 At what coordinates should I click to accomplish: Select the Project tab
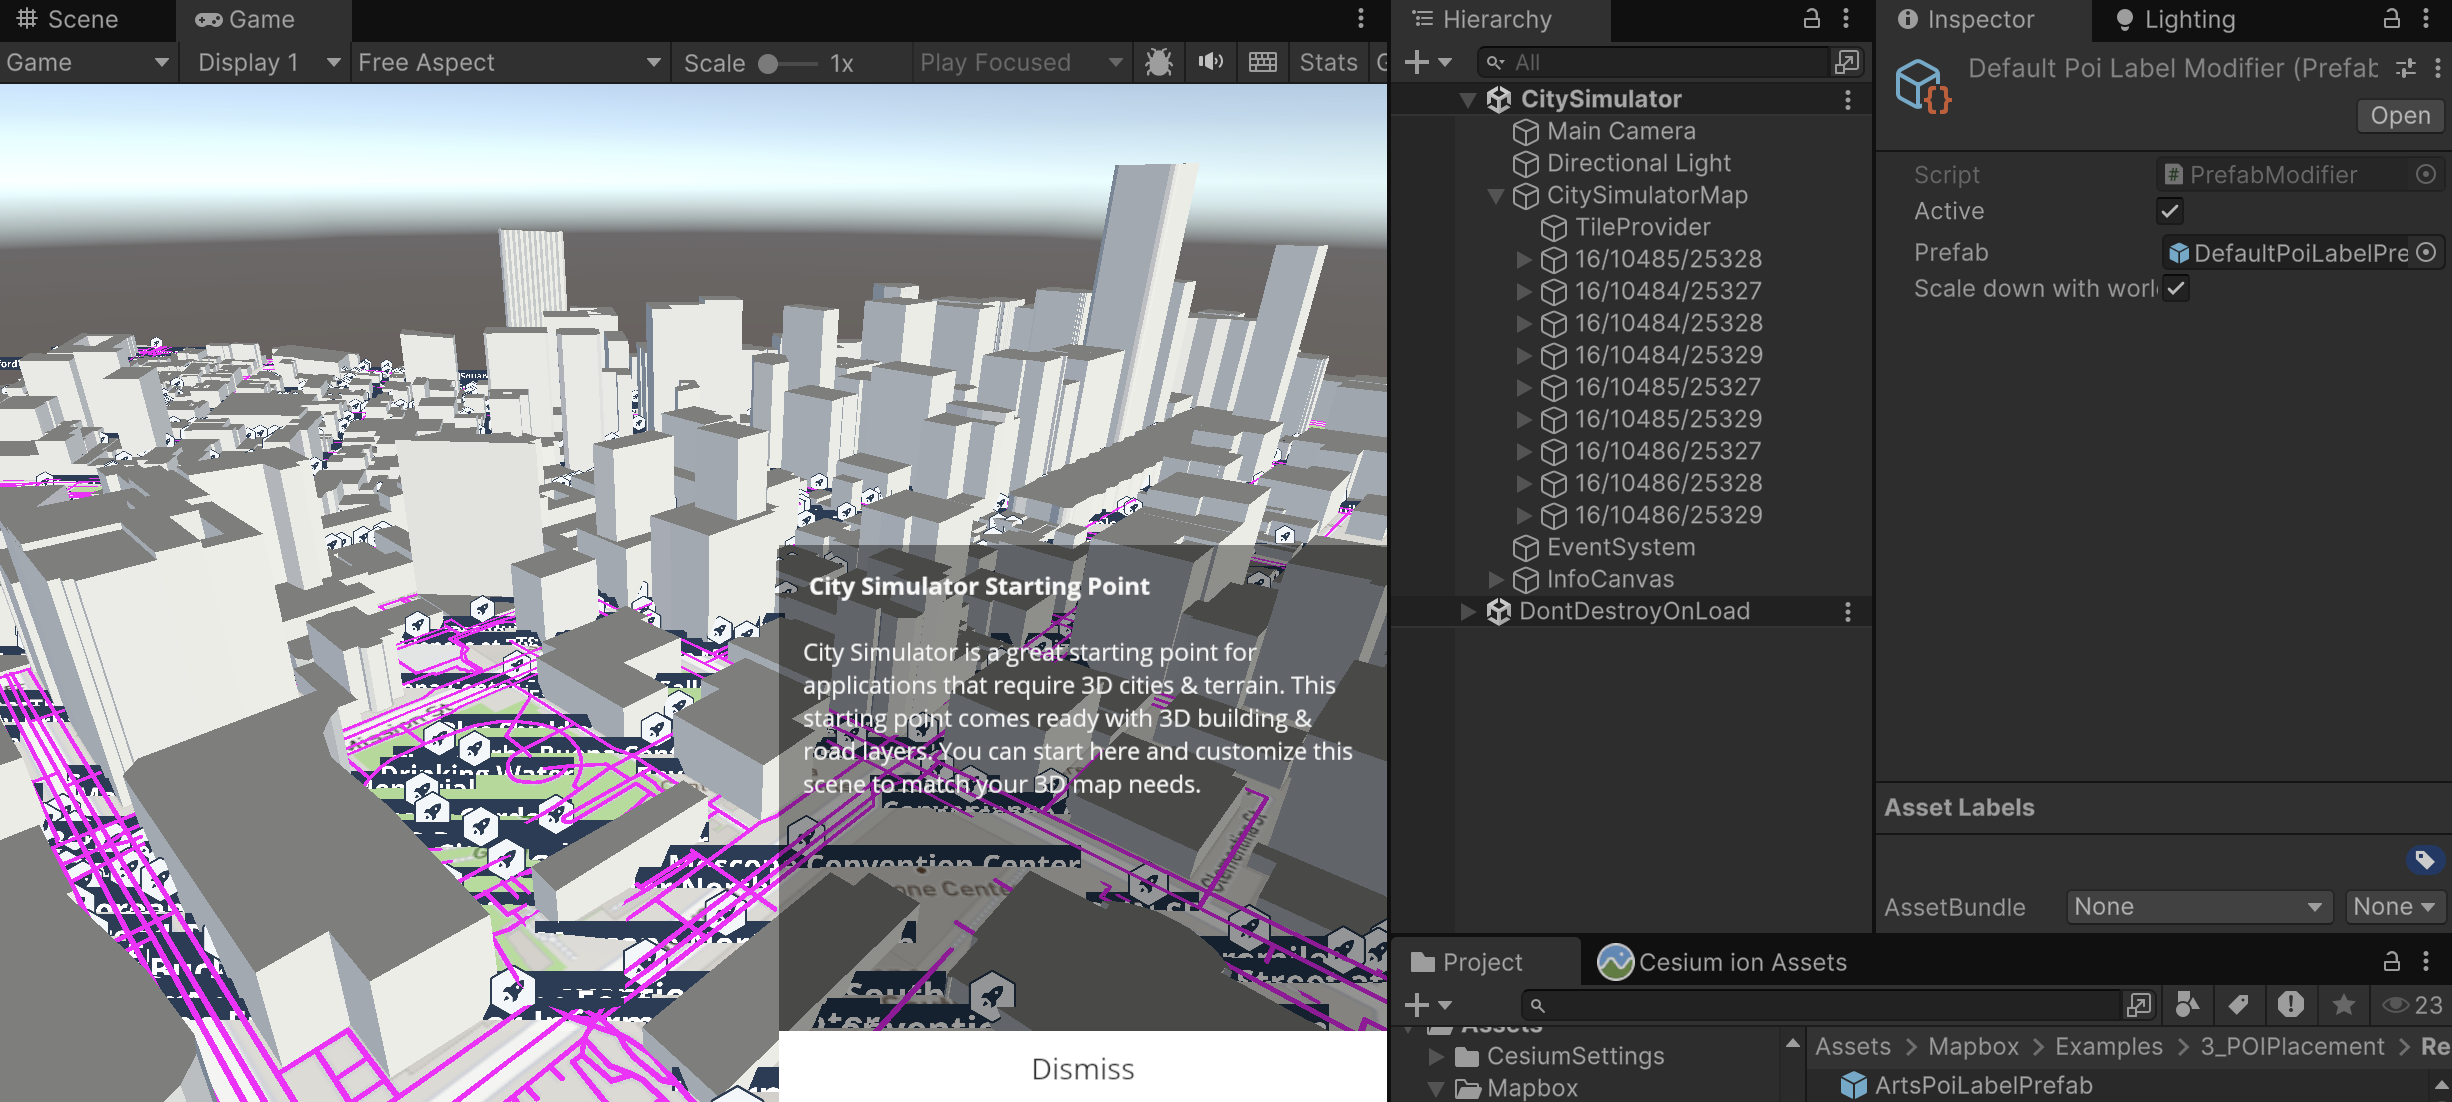pos(1467,963)
